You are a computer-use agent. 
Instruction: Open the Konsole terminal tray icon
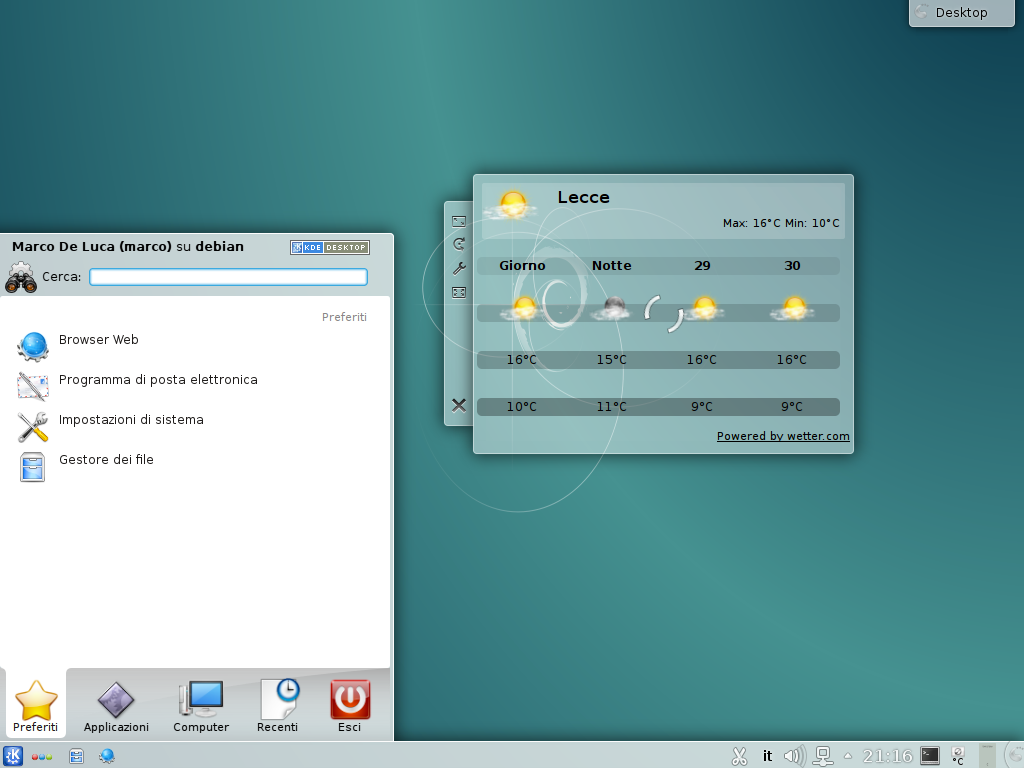[930, 756]
